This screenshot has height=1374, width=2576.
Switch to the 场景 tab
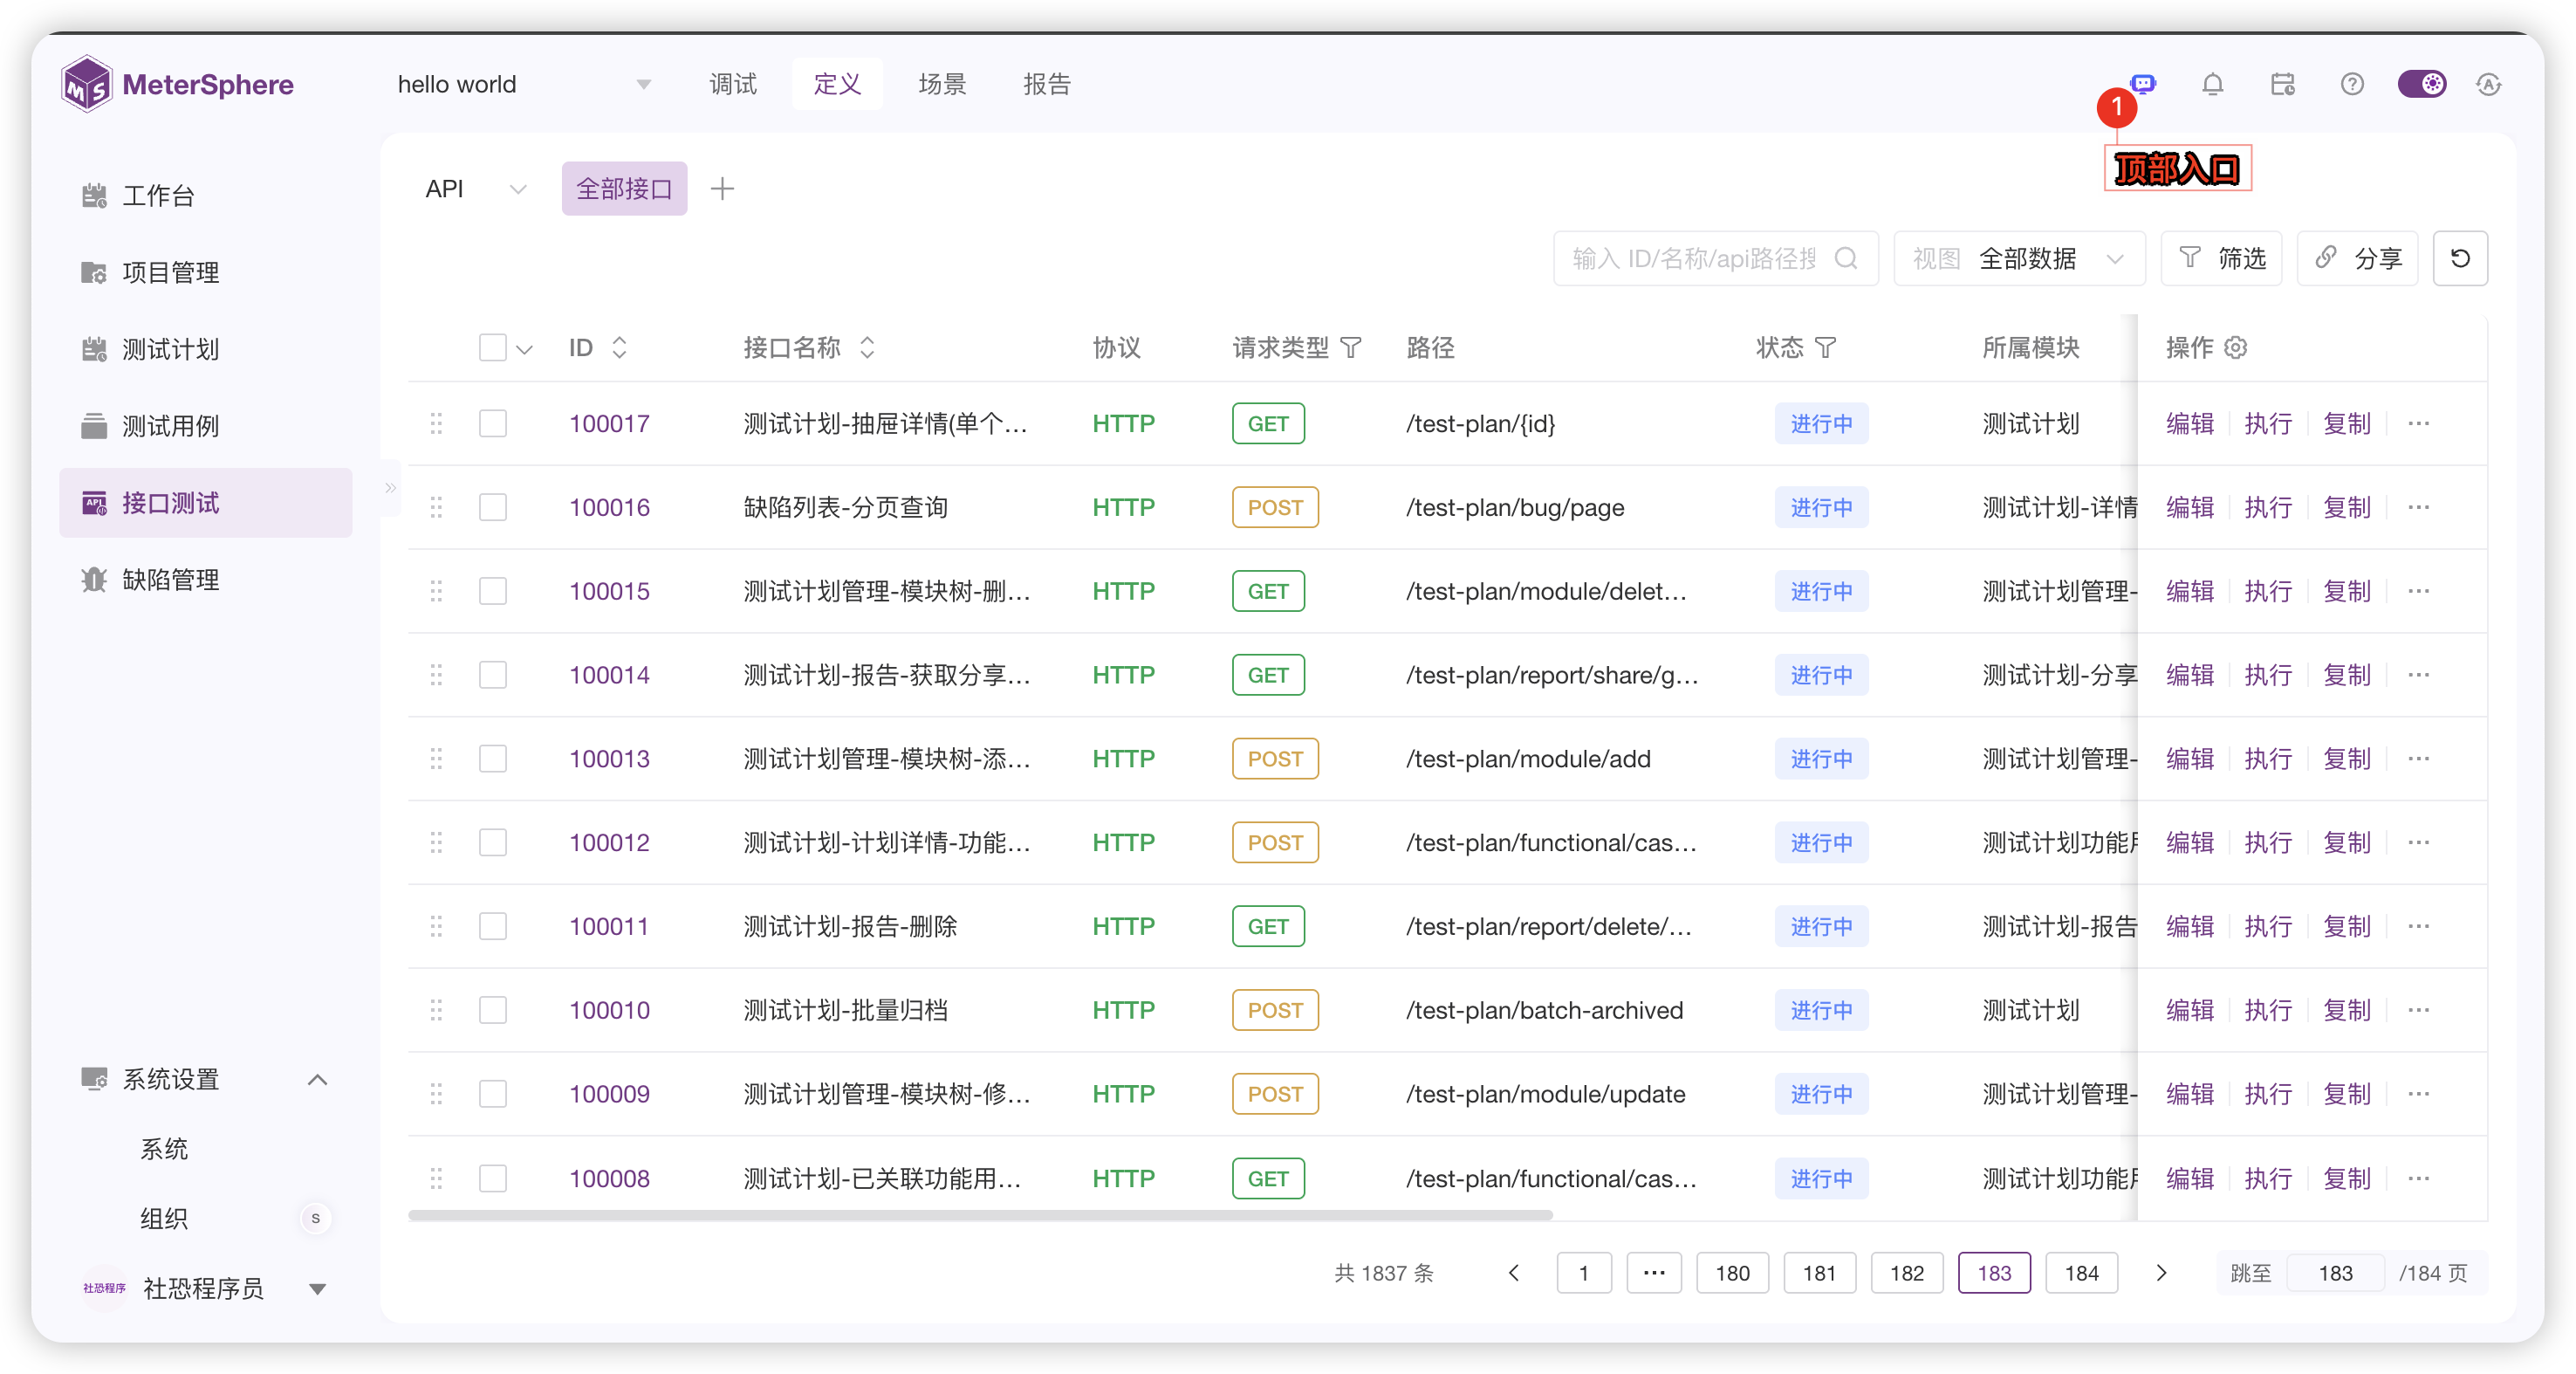click(x=942, y=84)
